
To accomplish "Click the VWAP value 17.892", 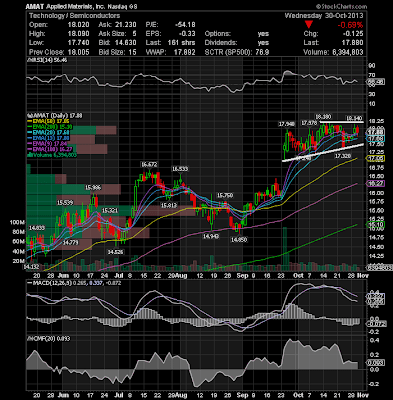I will [x=186, y=52].
